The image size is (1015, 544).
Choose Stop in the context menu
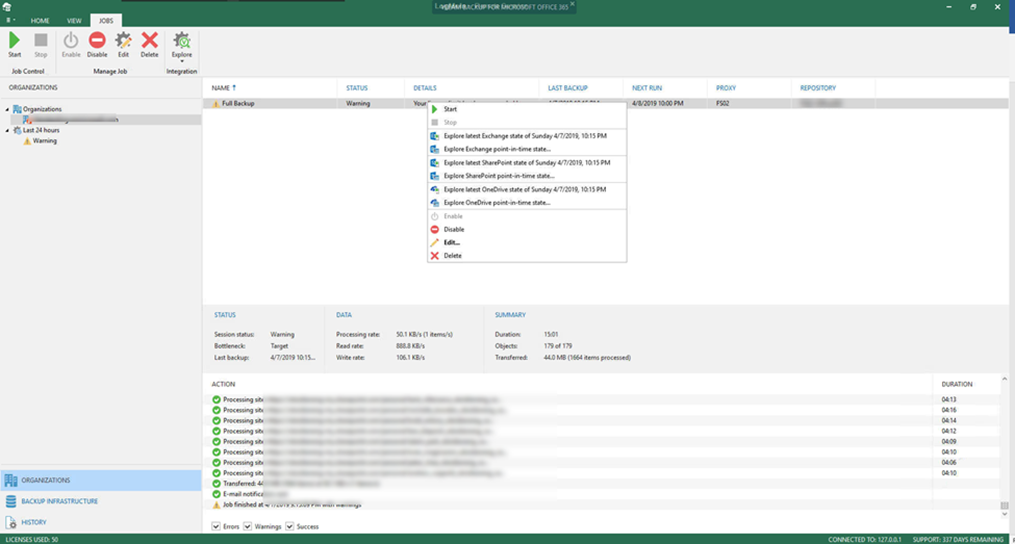[x=527, y=122]
